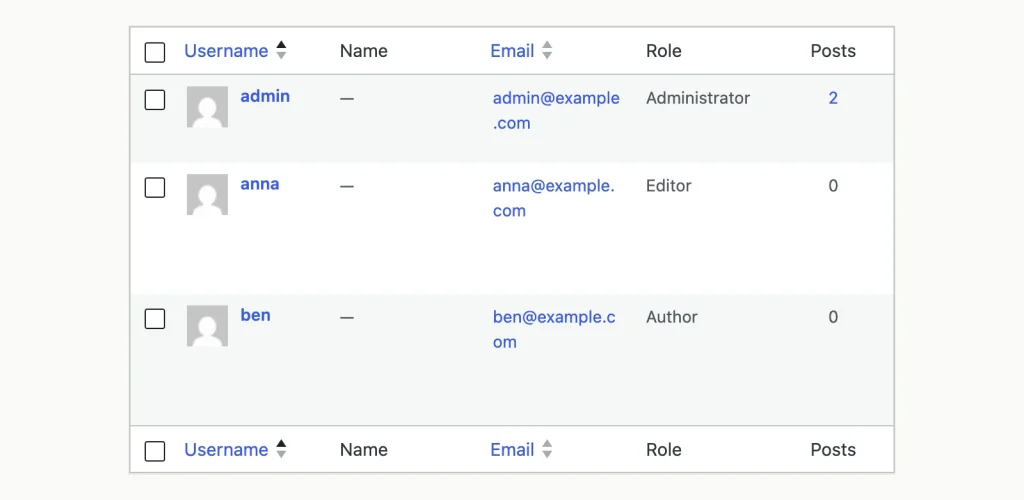Click the Posts column header

[x=833, y=51]
